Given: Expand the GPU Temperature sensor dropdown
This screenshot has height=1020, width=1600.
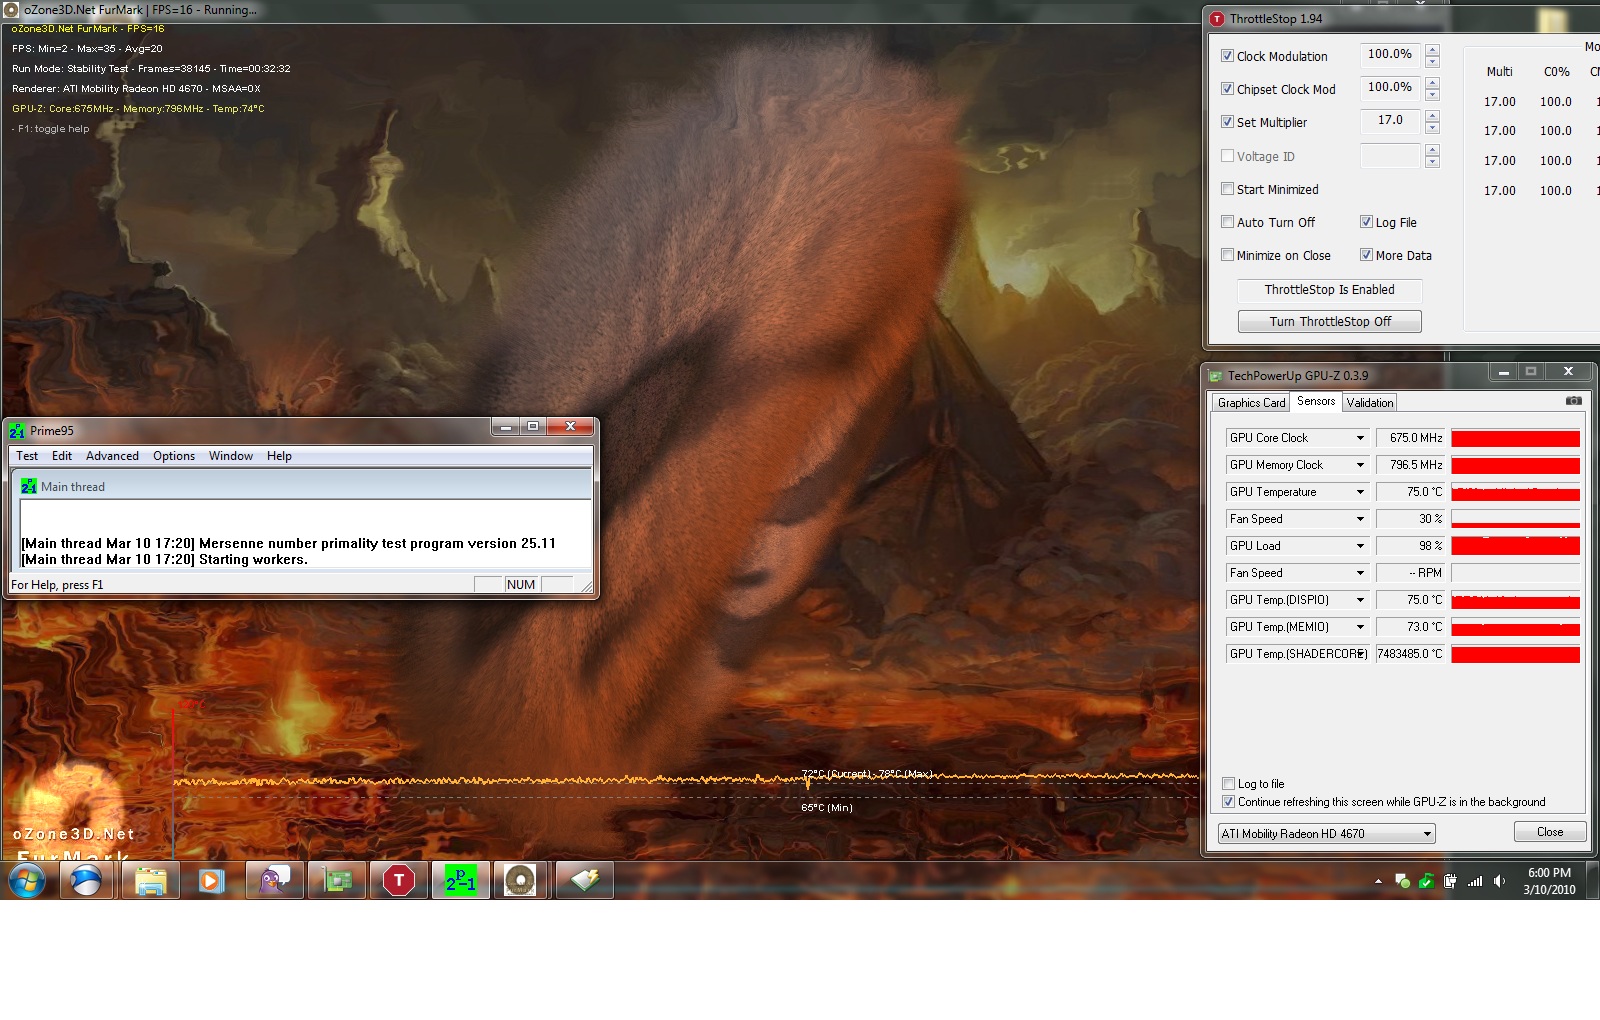Looking at the screenshot, I should coord(1360,492).
